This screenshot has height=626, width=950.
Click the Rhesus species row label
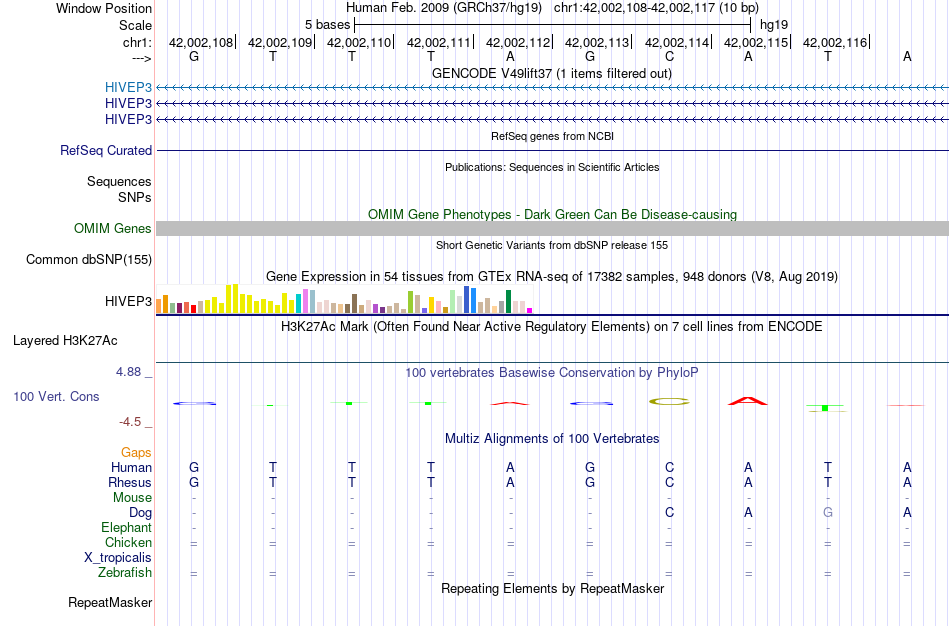tap(130, 482)
